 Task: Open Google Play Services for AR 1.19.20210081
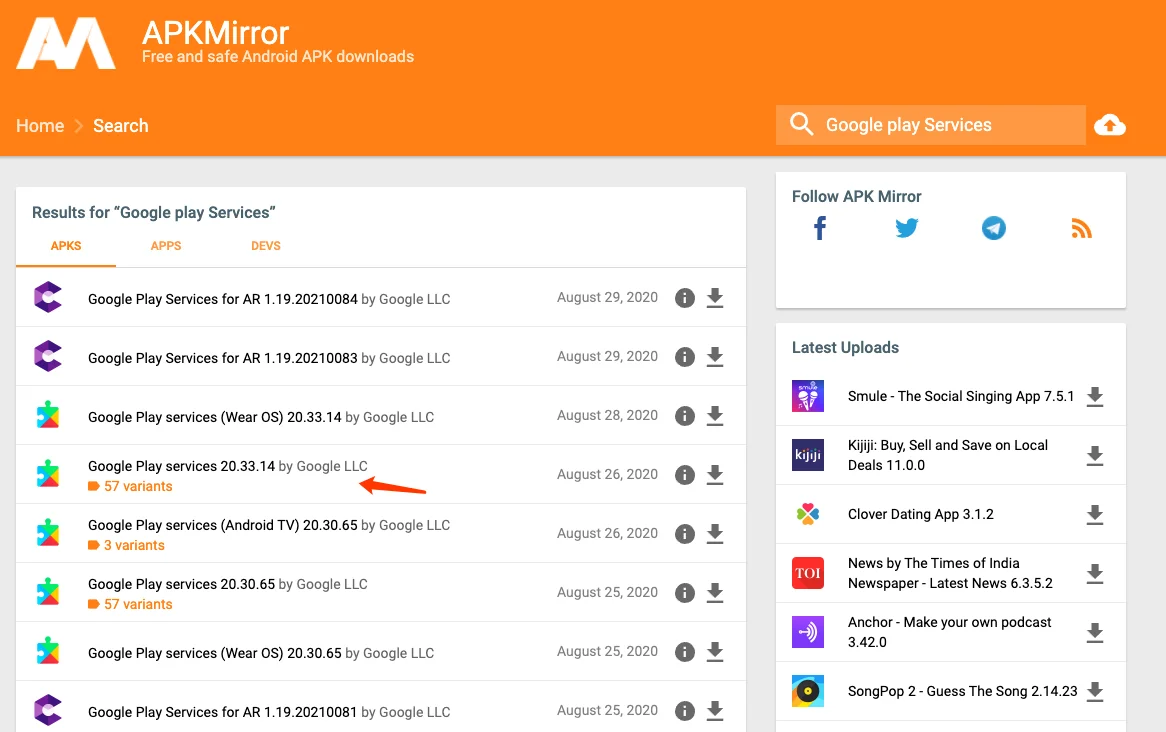pos(222,712)
